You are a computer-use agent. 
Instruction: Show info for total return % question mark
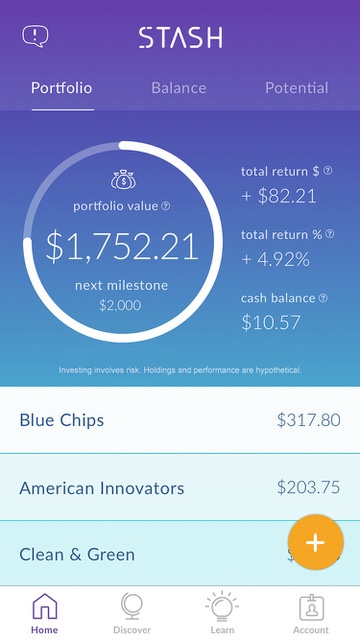pos(330,234)
